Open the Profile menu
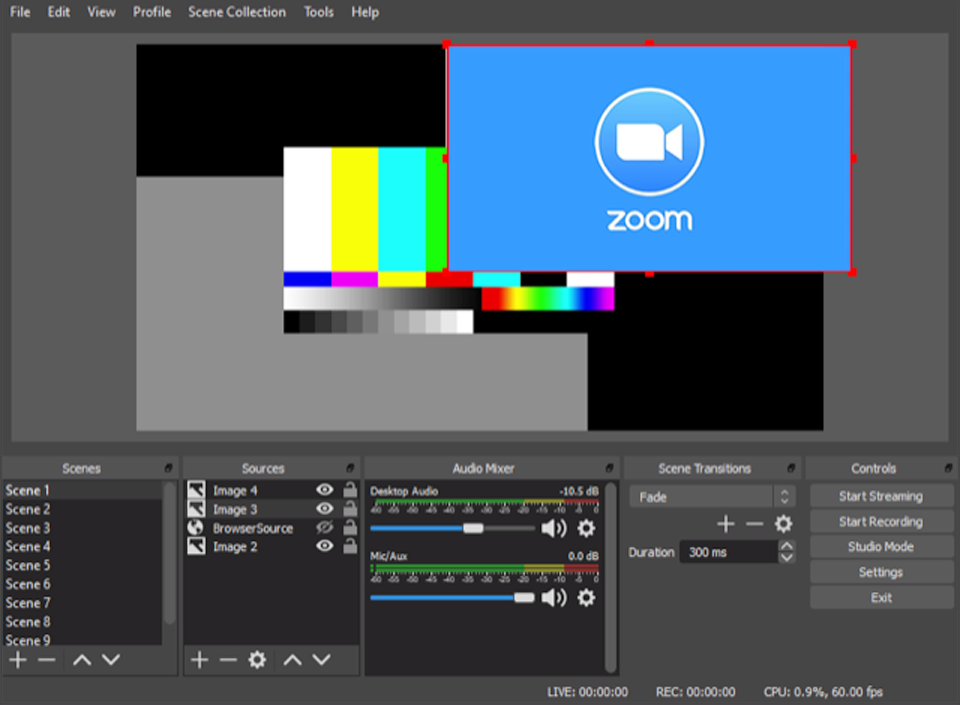The width and height of the screenshot is (960, 705). [x=152, y=12]
